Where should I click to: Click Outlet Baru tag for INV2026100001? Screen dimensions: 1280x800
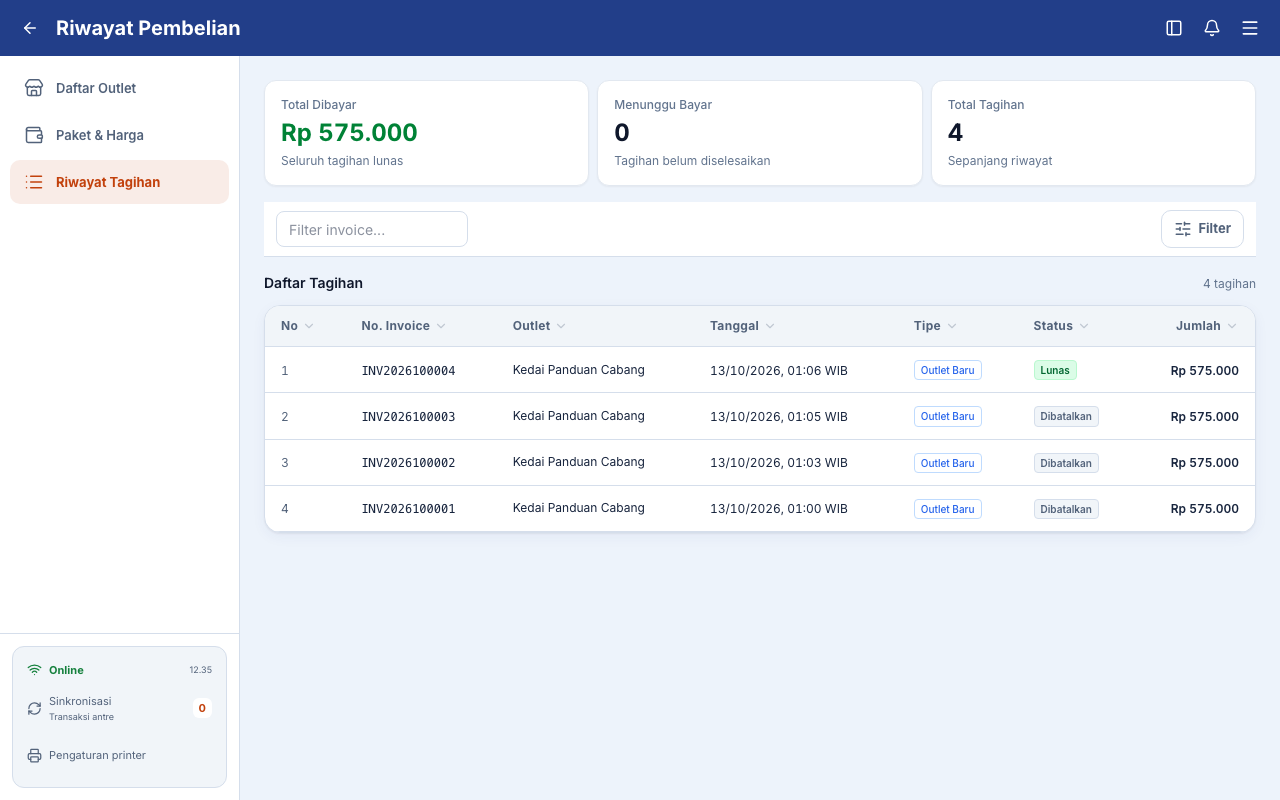click(948, 509)
